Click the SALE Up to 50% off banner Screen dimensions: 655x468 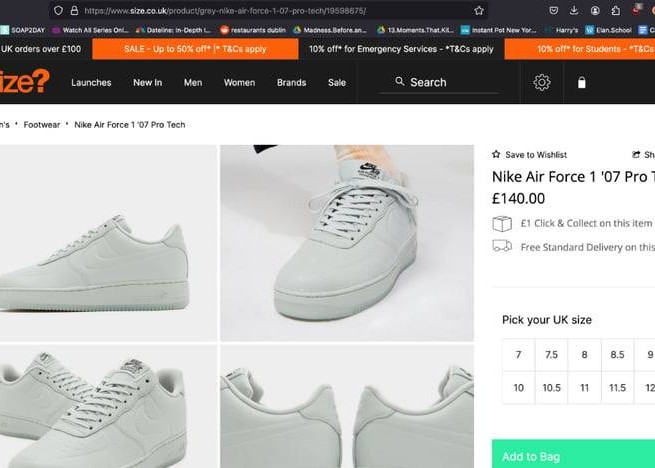195,49
